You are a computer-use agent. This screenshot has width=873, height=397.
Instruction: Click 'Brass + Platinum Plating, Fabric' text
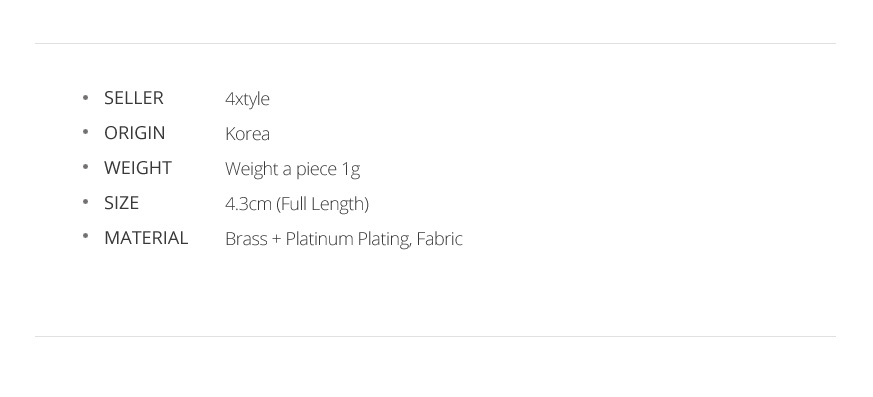coord(344,239)
